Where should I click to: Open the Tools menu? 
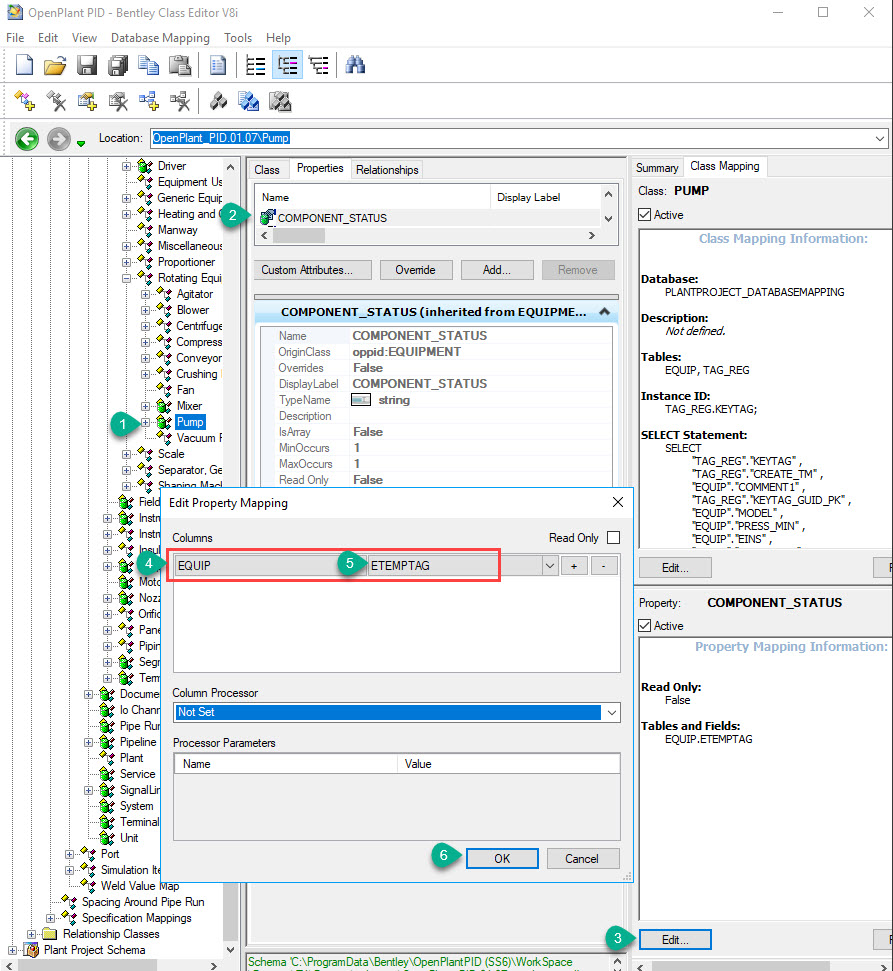(238, 38)
